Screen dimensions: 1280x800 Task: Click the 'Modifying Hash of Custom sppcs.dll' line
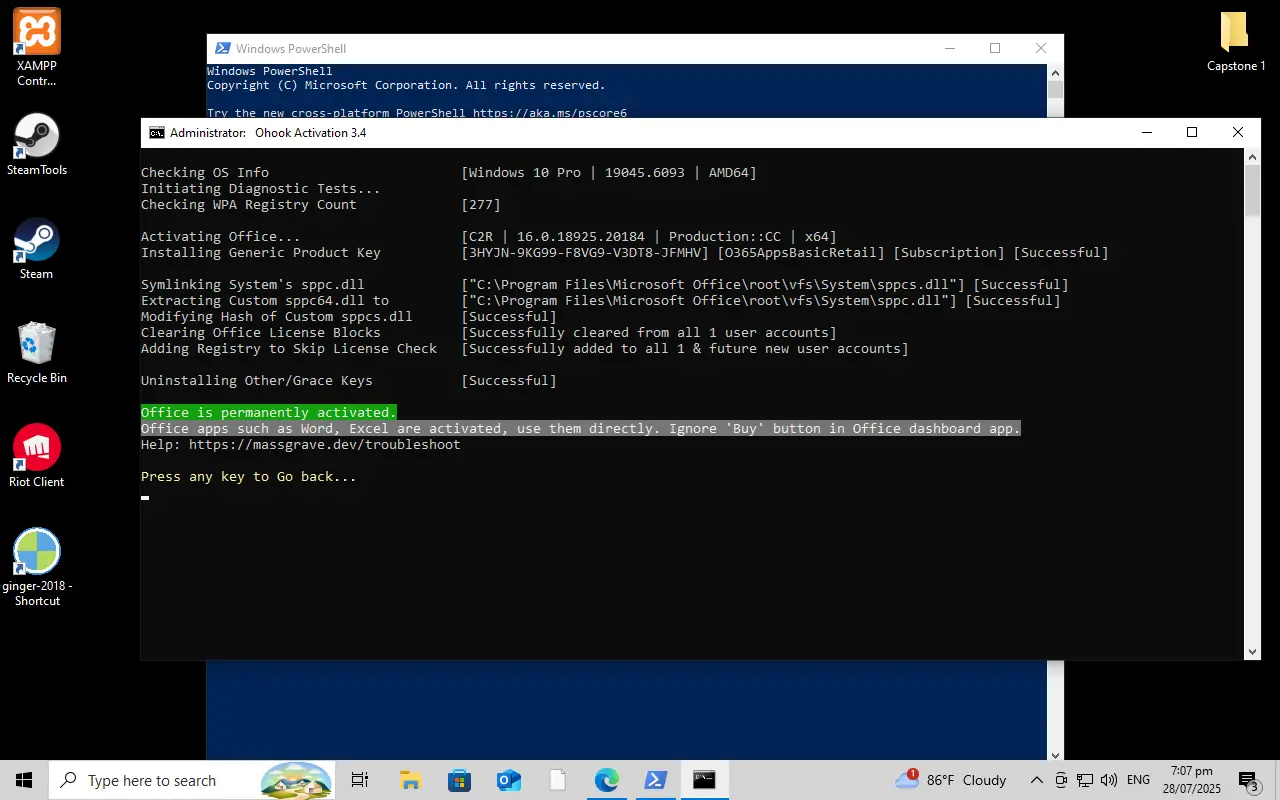[277, 316]
